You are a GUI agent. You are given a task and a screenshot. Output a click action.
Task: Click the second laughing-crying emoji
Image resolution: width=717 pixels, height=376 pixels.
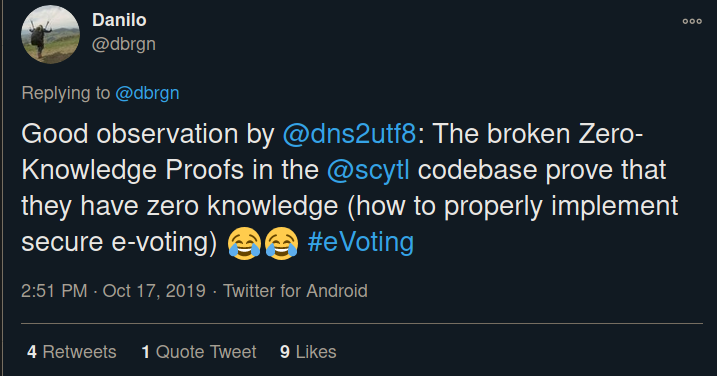point(281,243)
